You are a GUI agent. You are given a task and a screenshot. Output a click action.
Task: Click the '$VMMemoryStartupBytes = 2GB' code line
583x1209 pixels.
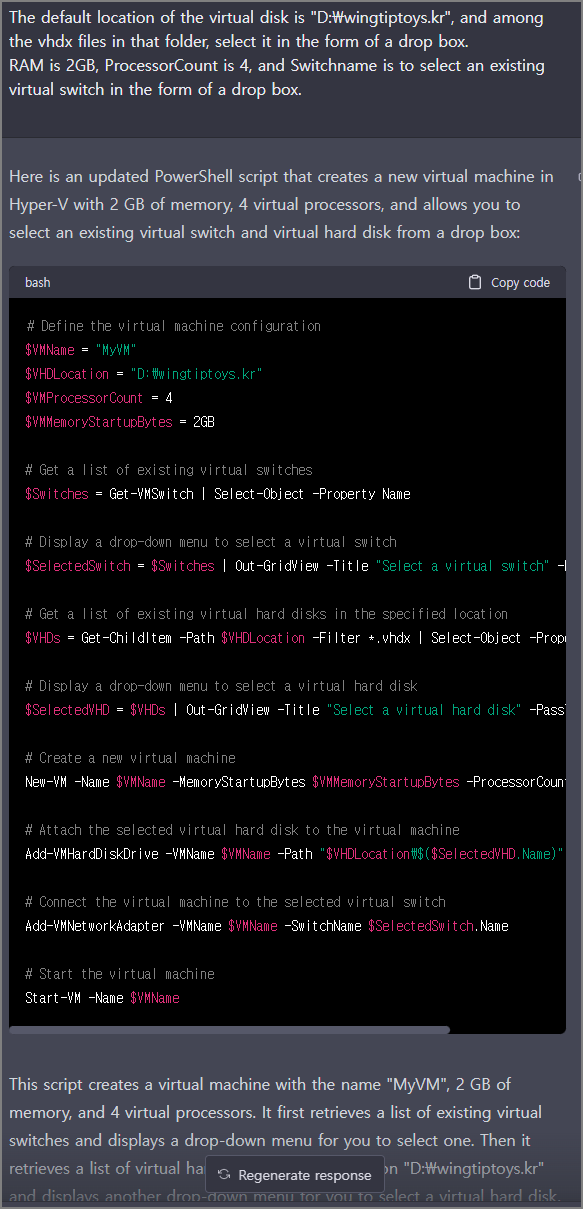[x=120, y=422]
